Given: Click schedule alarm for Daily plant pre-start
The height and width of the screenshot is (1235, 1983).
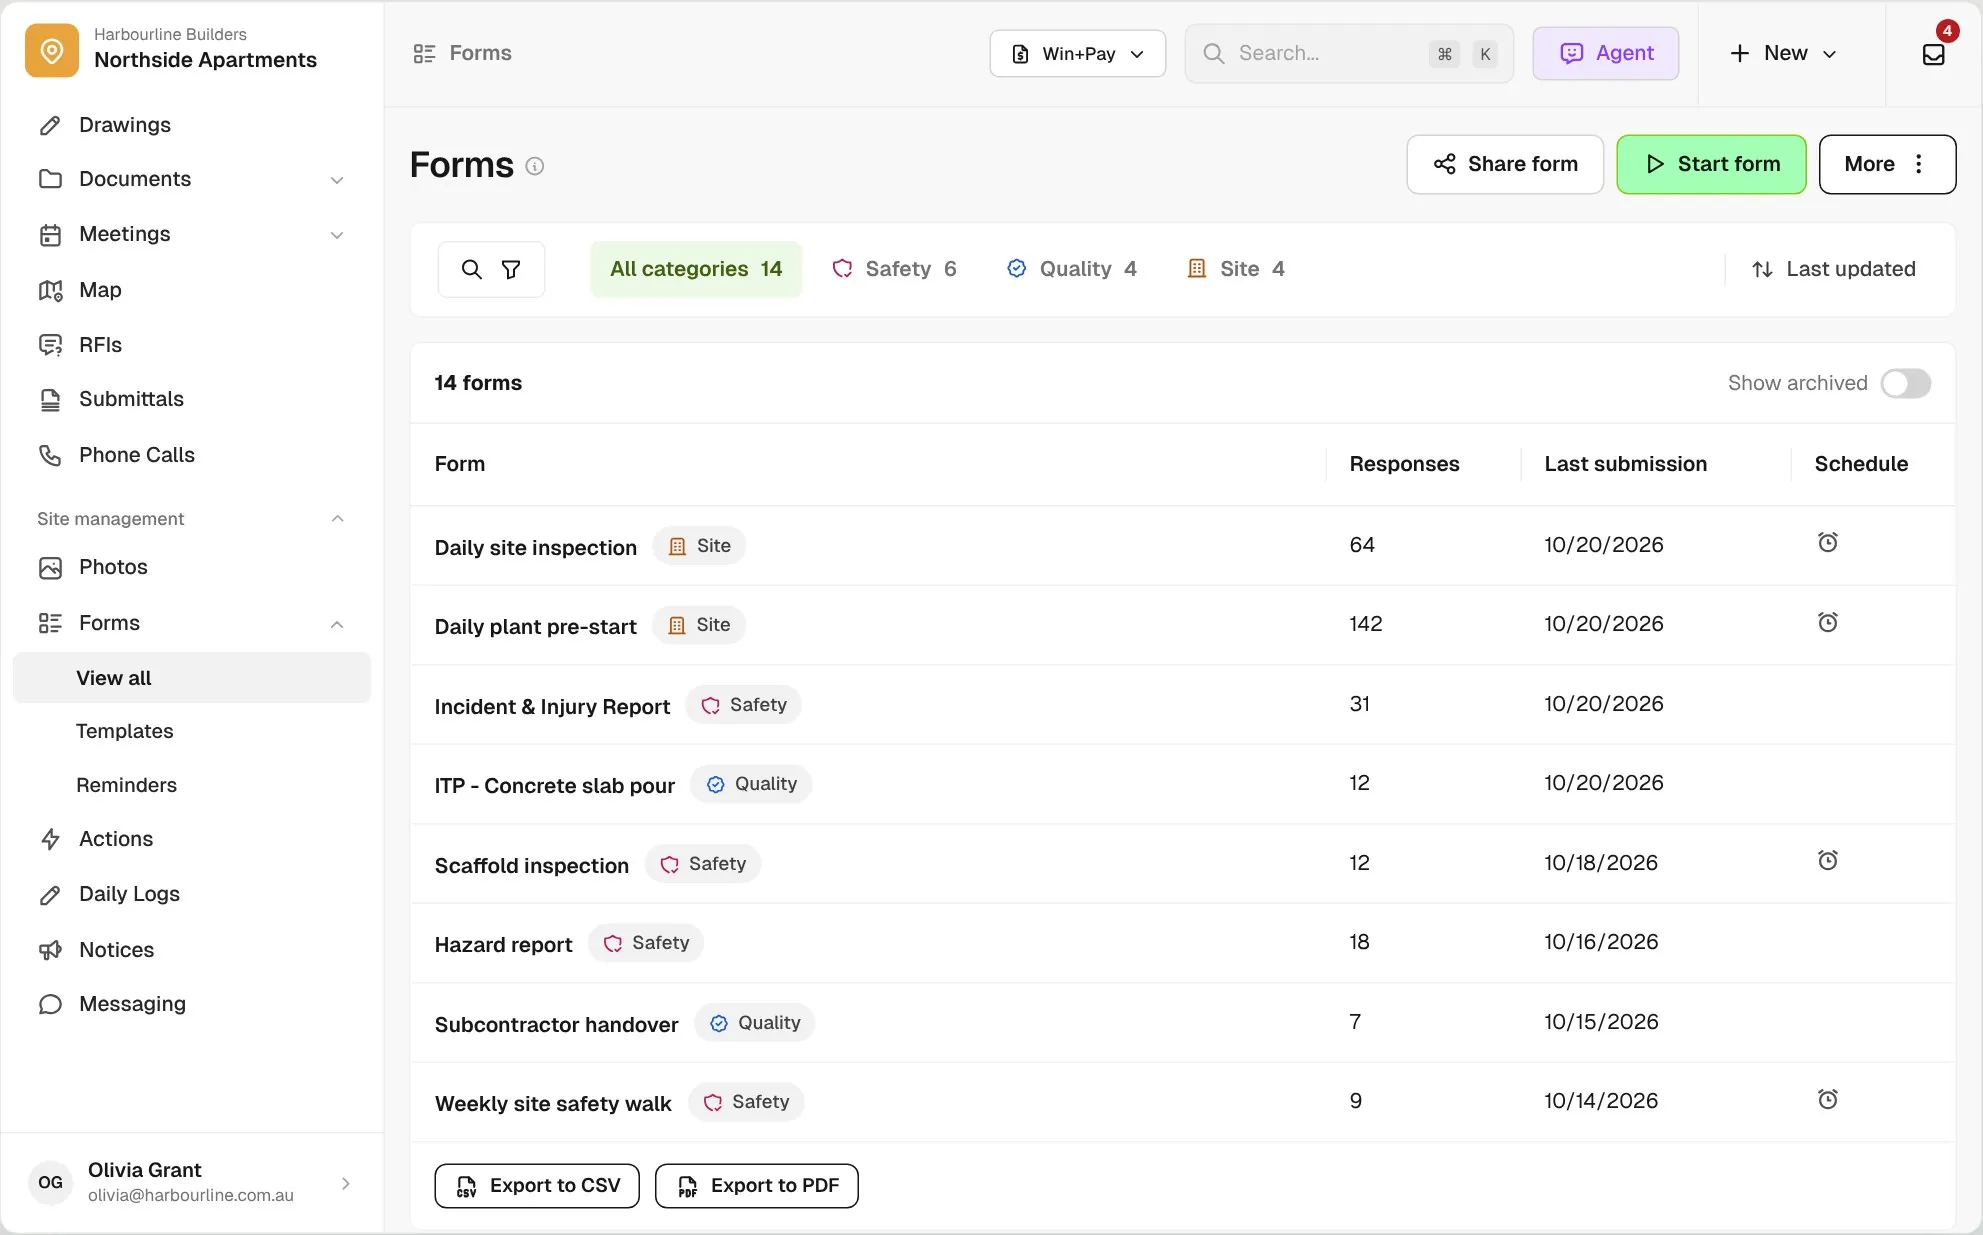Looking at the screenshot, I should pos(1827,622).
